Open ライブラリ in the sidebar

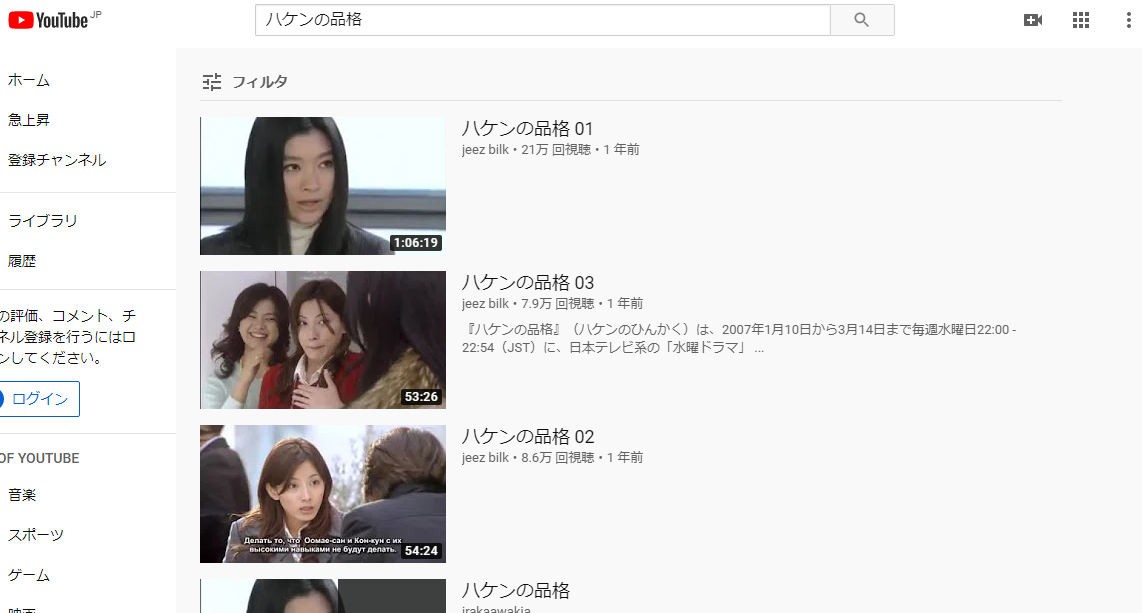[x=43, y=221]
